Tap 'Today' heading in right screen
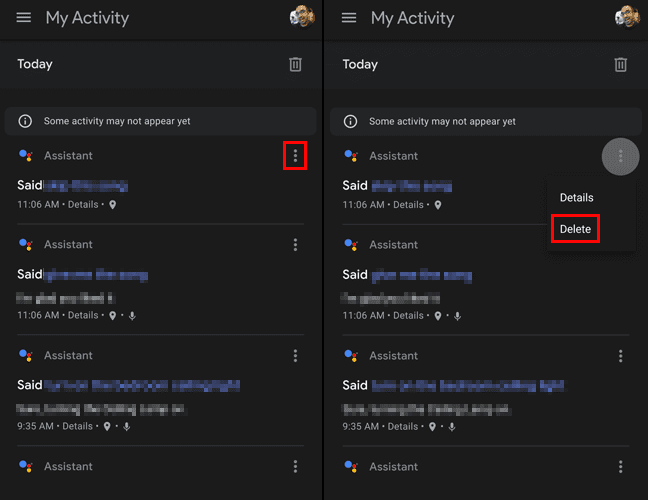Viewport: 648px width, 500px height. 360,64
